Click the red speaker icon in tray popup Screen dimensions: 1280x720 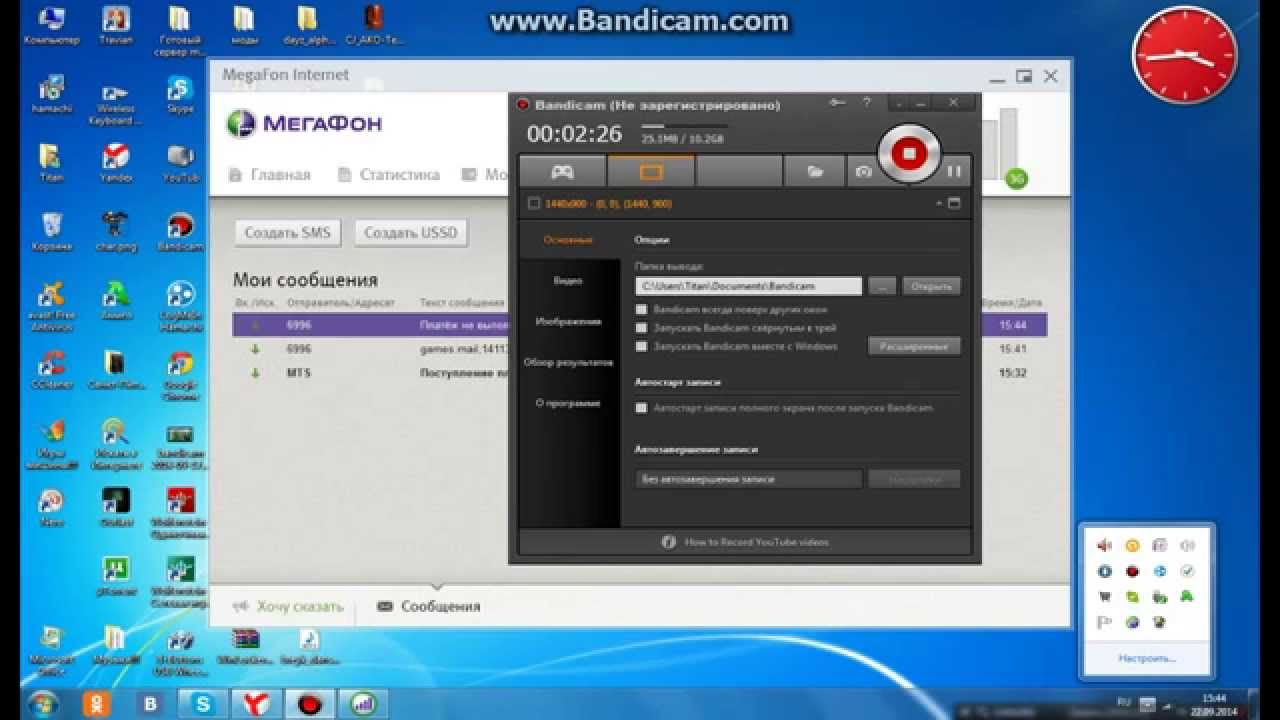click(x=1105, y=546)
